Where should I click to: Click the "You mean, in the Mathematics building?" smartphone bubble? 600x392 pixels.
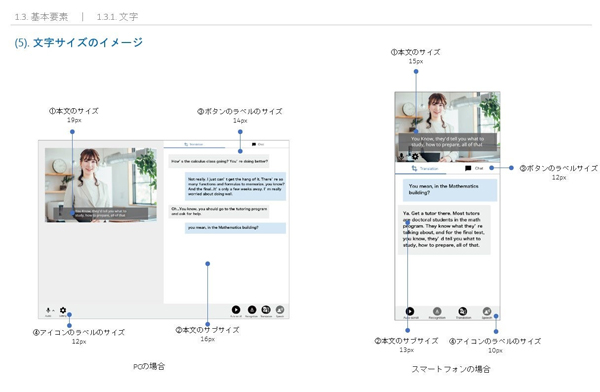[x=450, y=189]
